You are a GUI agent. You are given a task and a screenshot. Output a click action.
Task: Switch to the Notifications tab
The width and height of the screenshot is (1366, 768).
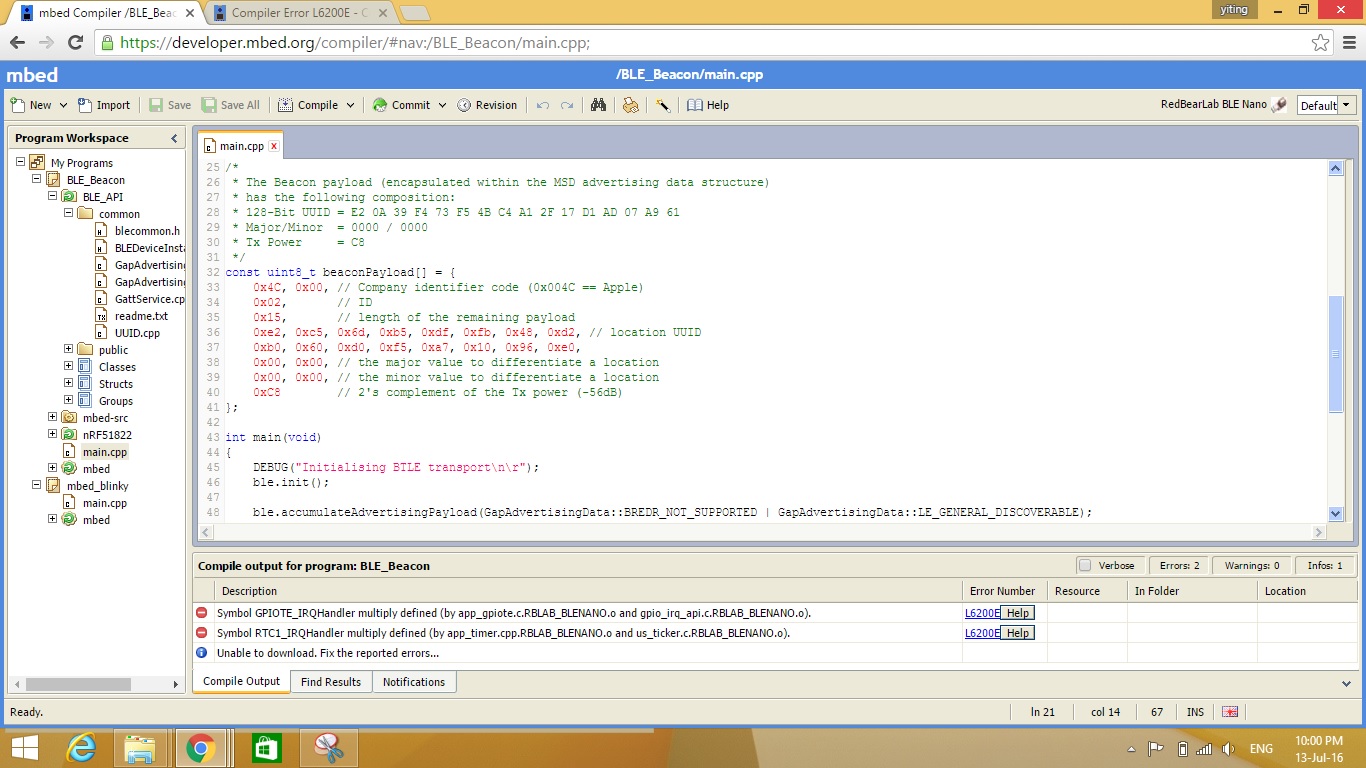coord(413,682)
